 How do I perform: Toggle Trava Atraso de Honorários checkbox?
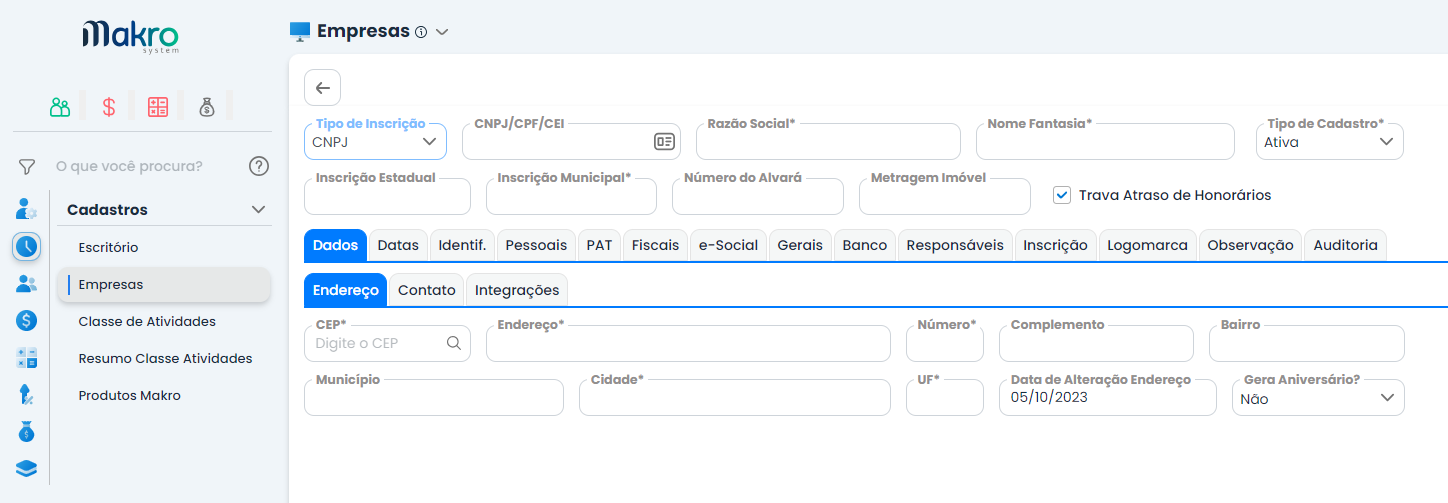click(x=1062, y=195)
